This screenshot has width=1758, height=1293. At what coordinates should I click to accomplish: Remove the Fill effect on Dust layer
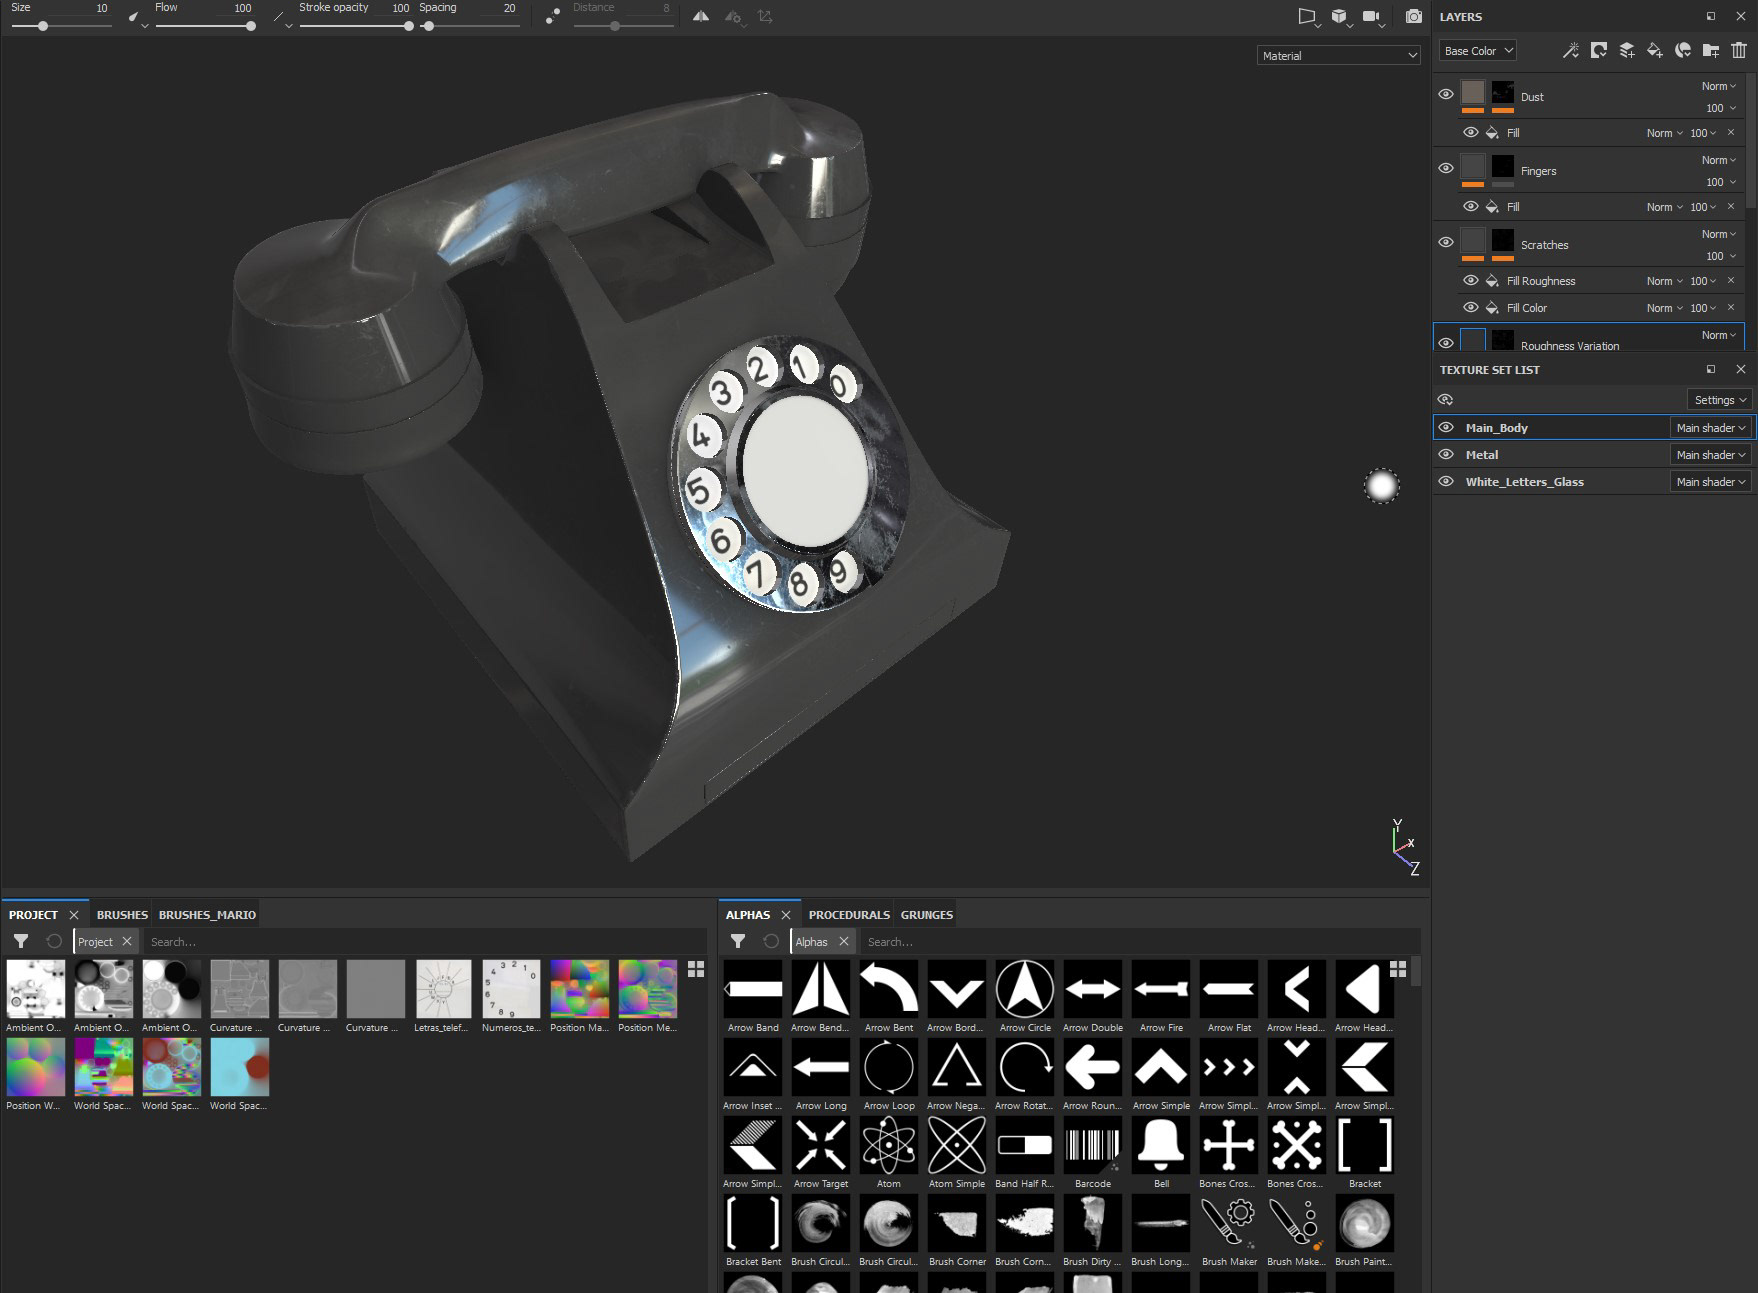pos(1731,132)
